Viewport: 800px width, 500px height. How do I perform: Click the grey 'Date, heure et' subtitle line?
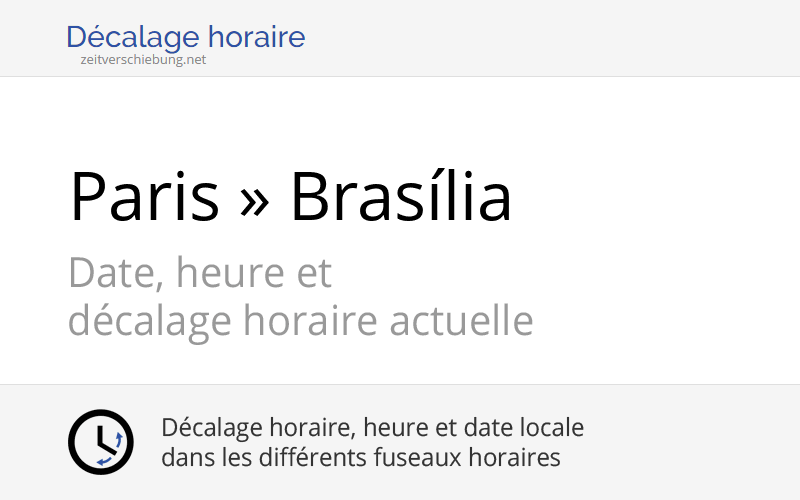pyautogui.click(x=200, y=272)
